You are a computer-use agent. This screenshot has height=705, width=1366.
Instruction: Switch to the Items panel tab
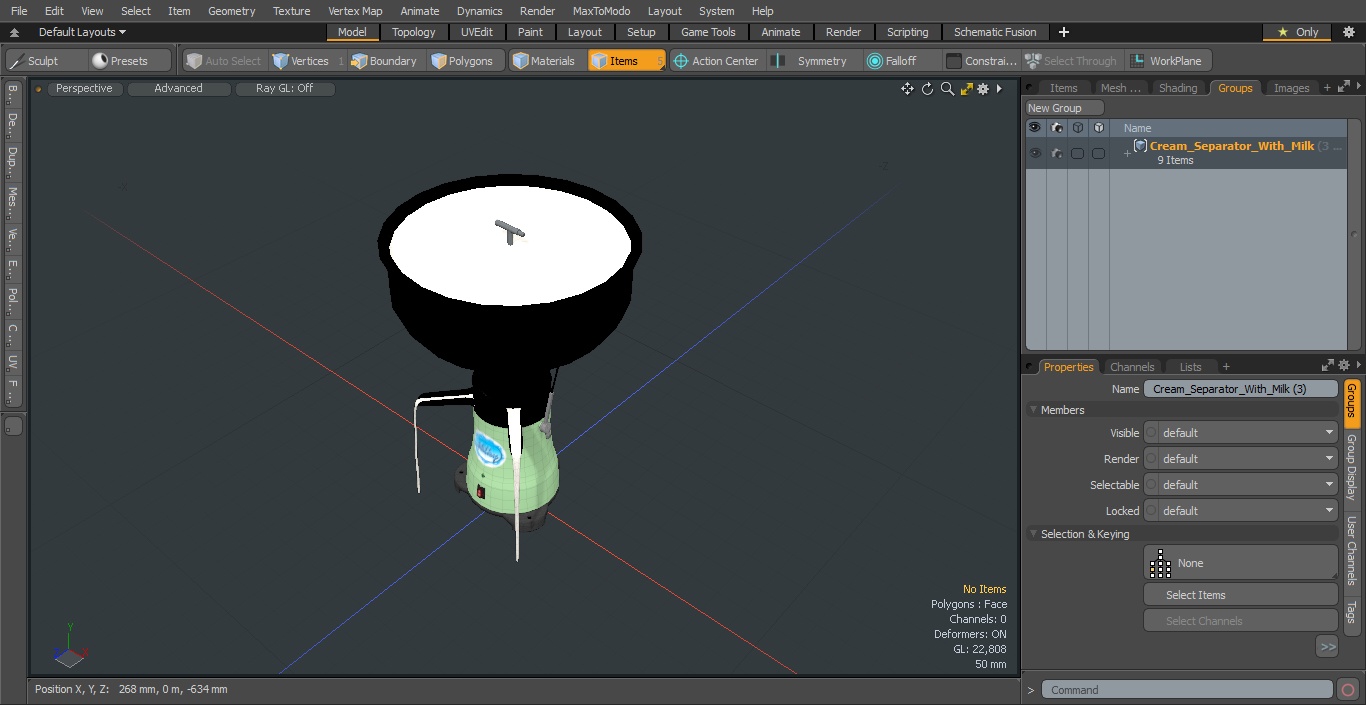click(x=1063, y=88)
